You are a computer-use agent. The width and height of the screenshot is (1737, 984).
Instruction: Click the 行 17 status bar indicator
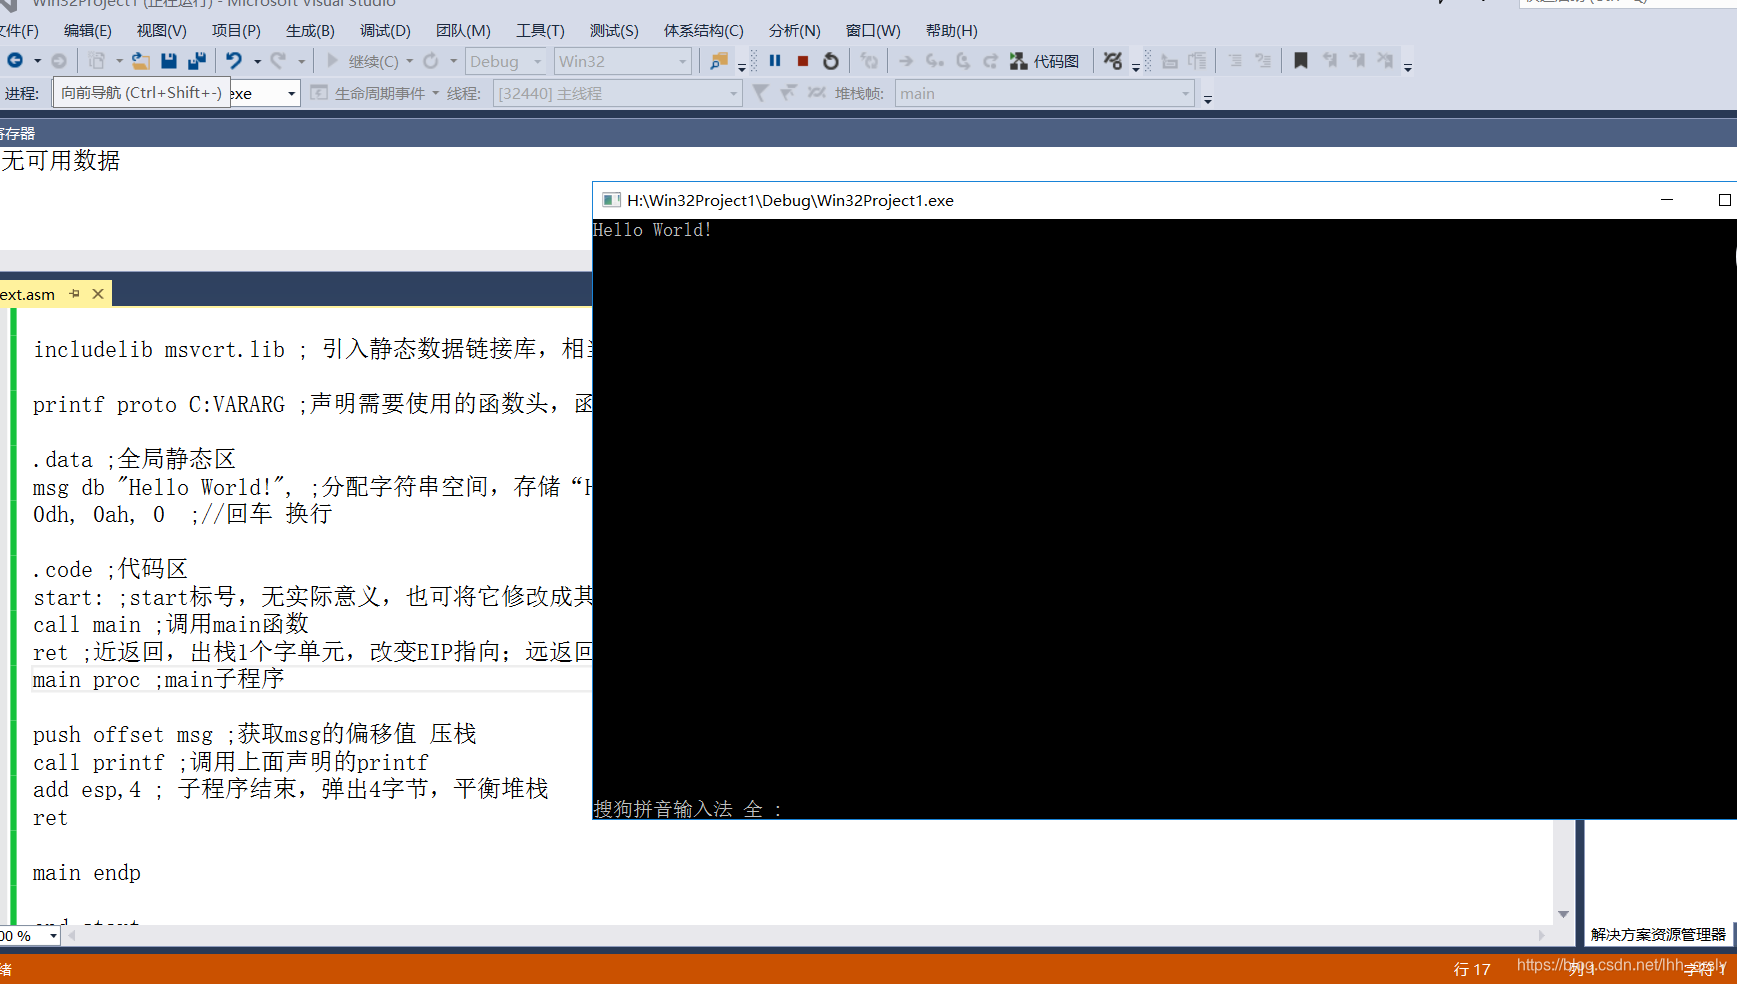[1472, 969]
